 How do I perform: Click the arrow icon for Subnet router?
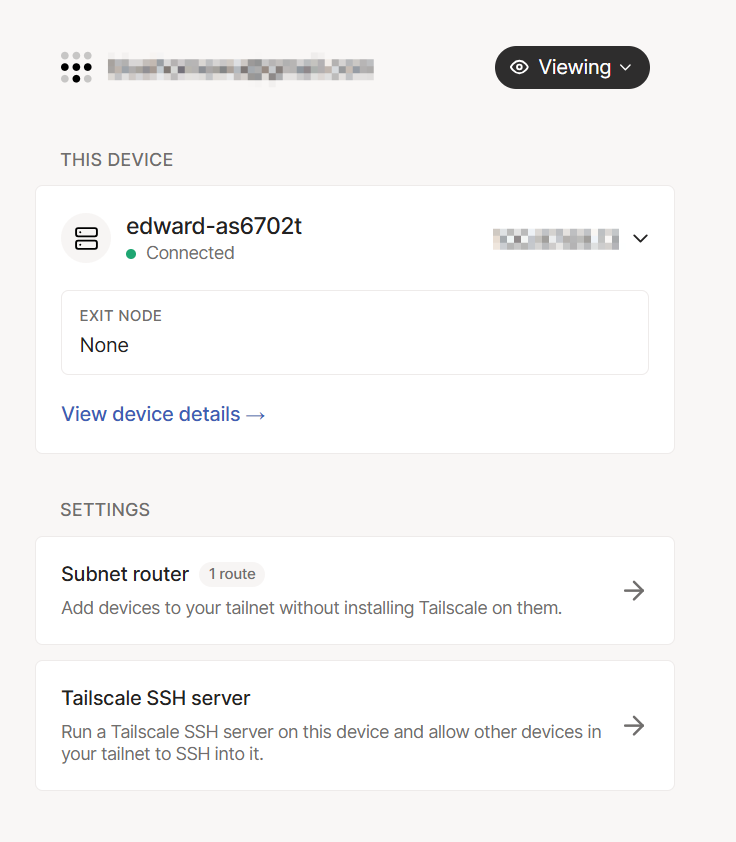634,590
